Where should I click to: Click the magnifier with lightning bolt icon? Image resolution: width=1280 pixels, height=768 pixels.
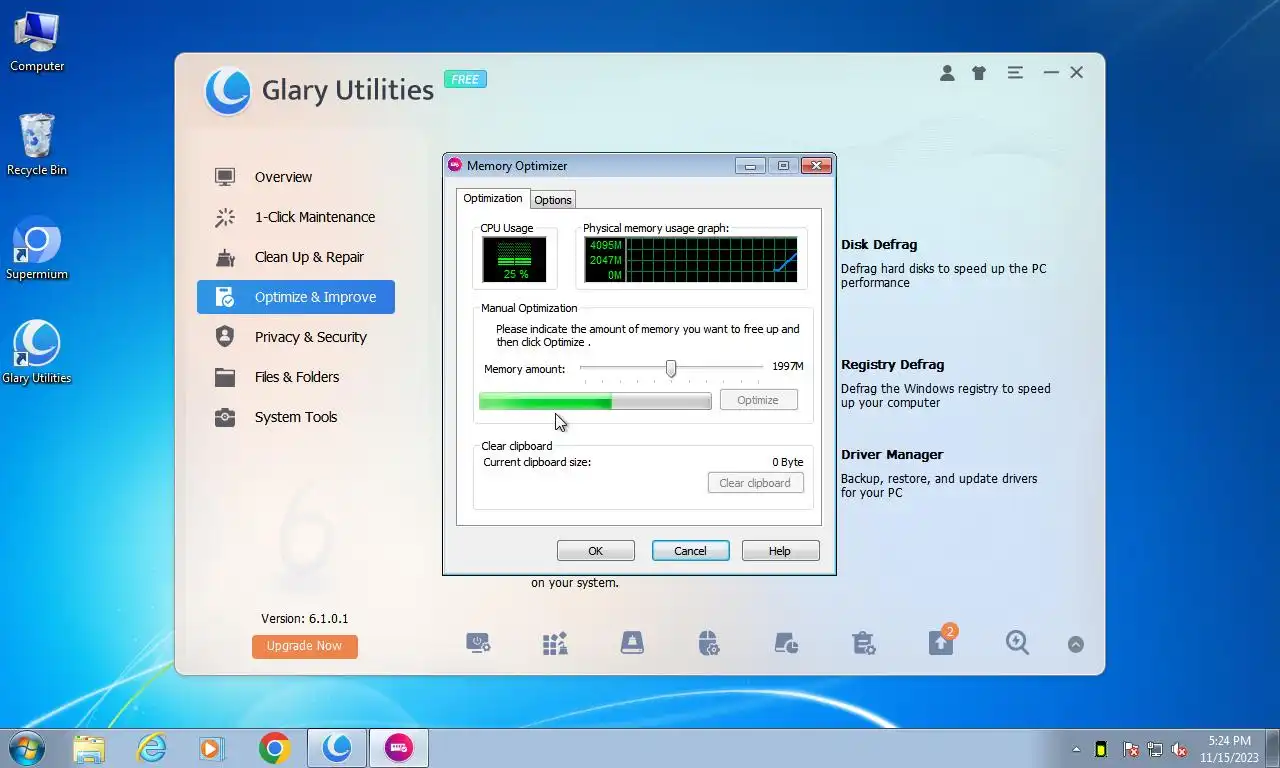click(x=1017, y=643)
